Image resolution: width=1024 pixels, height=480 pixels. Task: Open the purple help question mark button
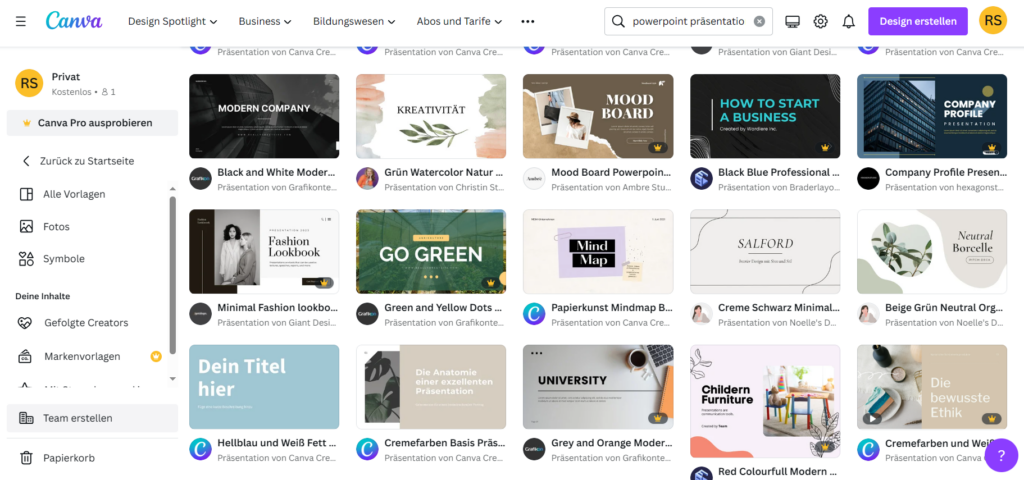click(1000, 455)
